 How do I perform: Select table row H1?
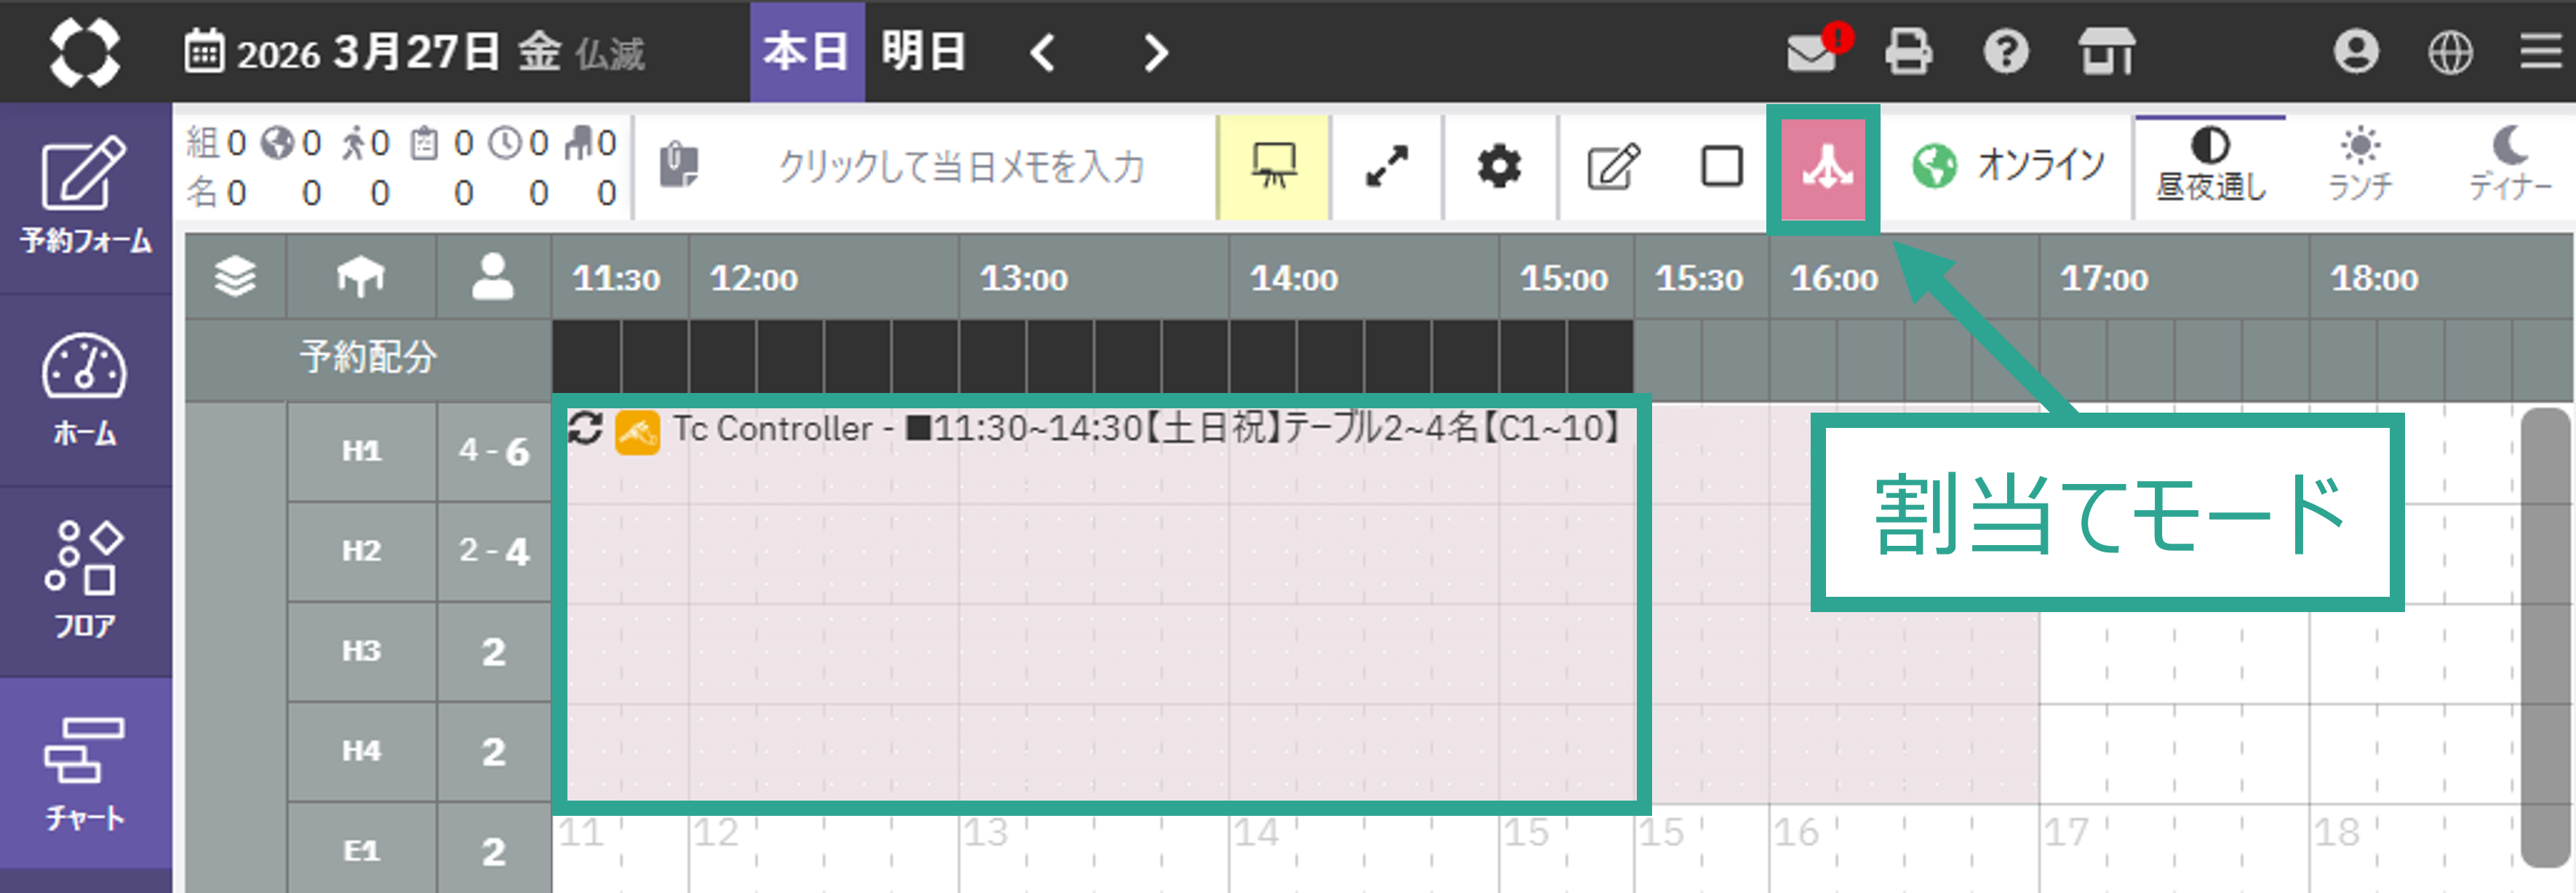[x=362, y=452]
